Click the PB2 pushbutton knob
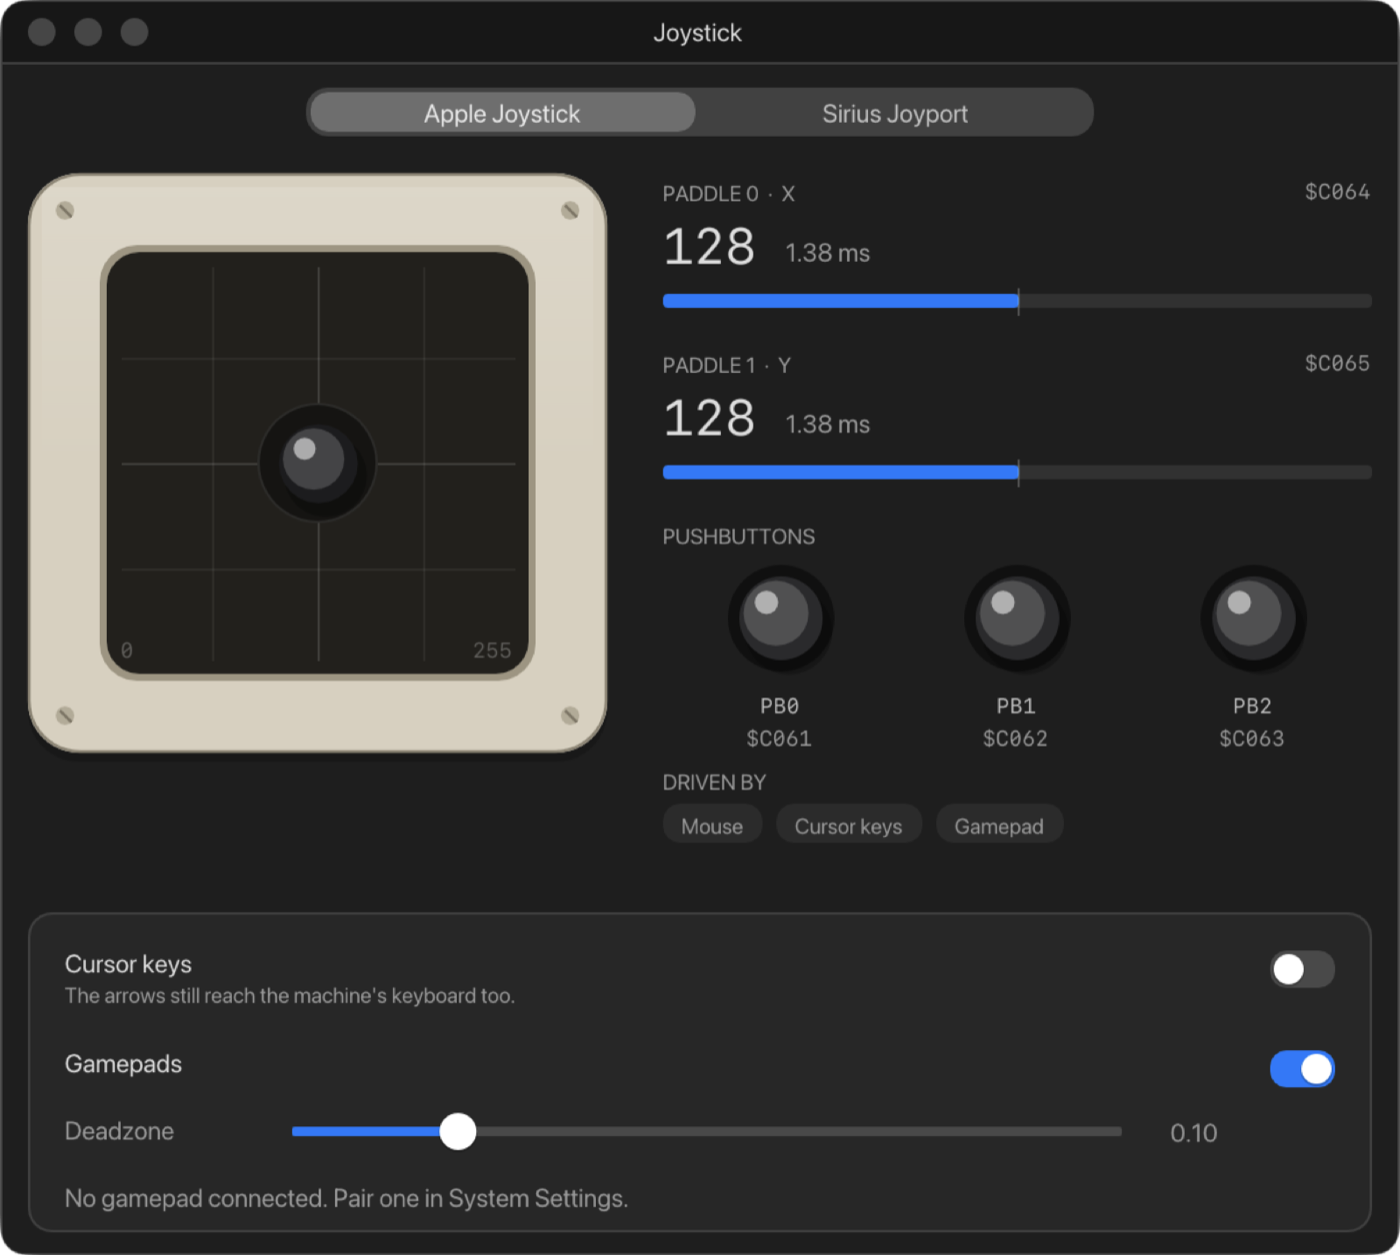 click(1252, 618)
